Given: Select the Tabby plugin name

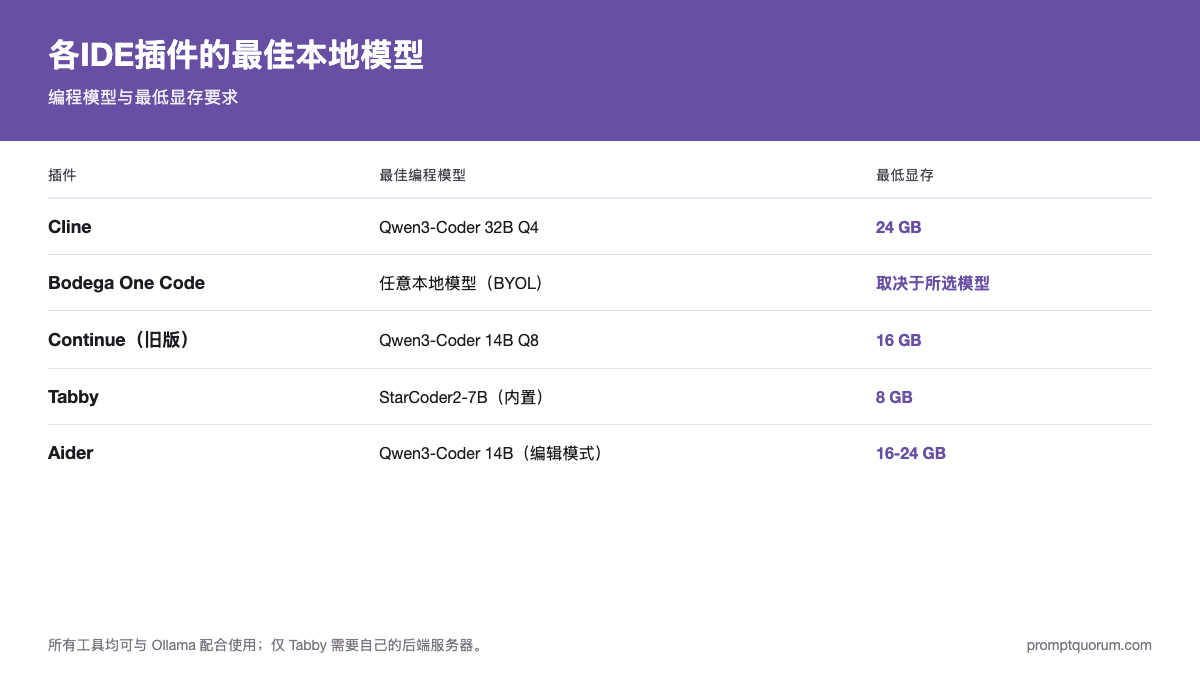Looking at the screenshot, I should [73, 397].
